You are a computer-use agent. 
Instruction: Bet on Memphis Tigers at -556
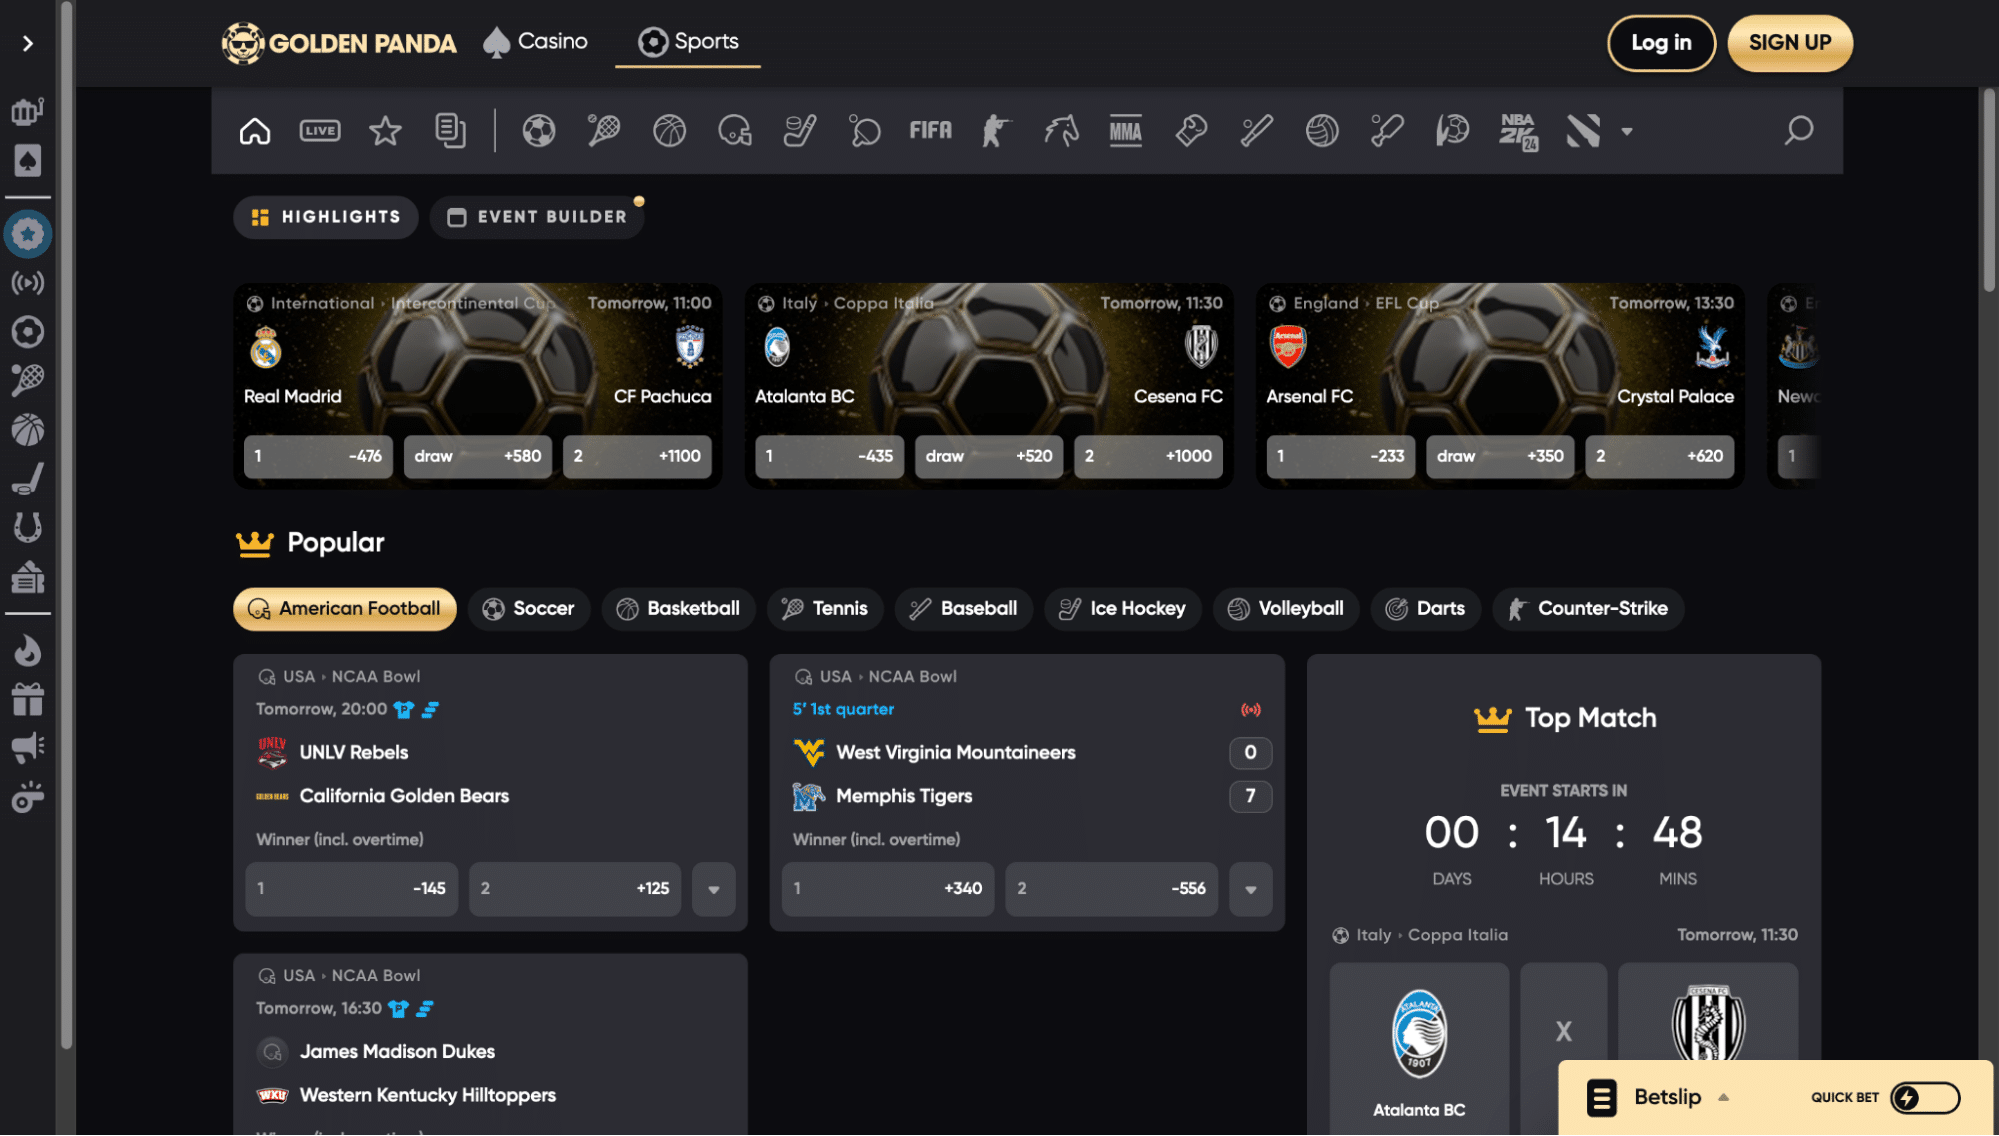pos(1112,889)
